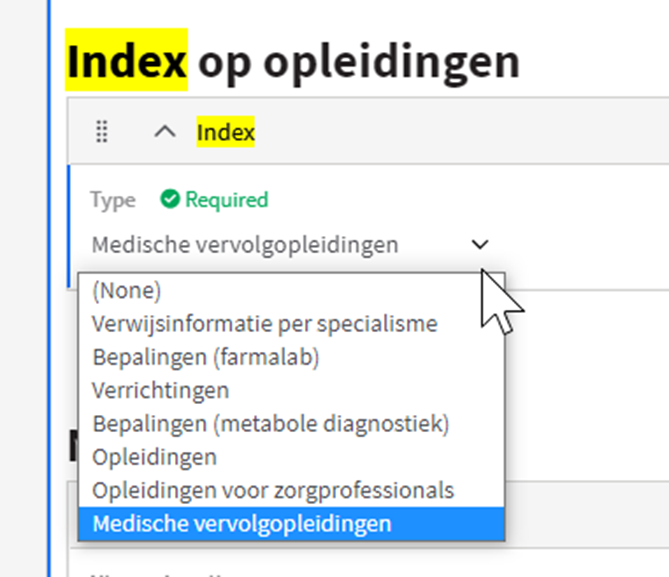Click the Type dropdown arrow
This screenshot has width=669, height=577.
480,244
